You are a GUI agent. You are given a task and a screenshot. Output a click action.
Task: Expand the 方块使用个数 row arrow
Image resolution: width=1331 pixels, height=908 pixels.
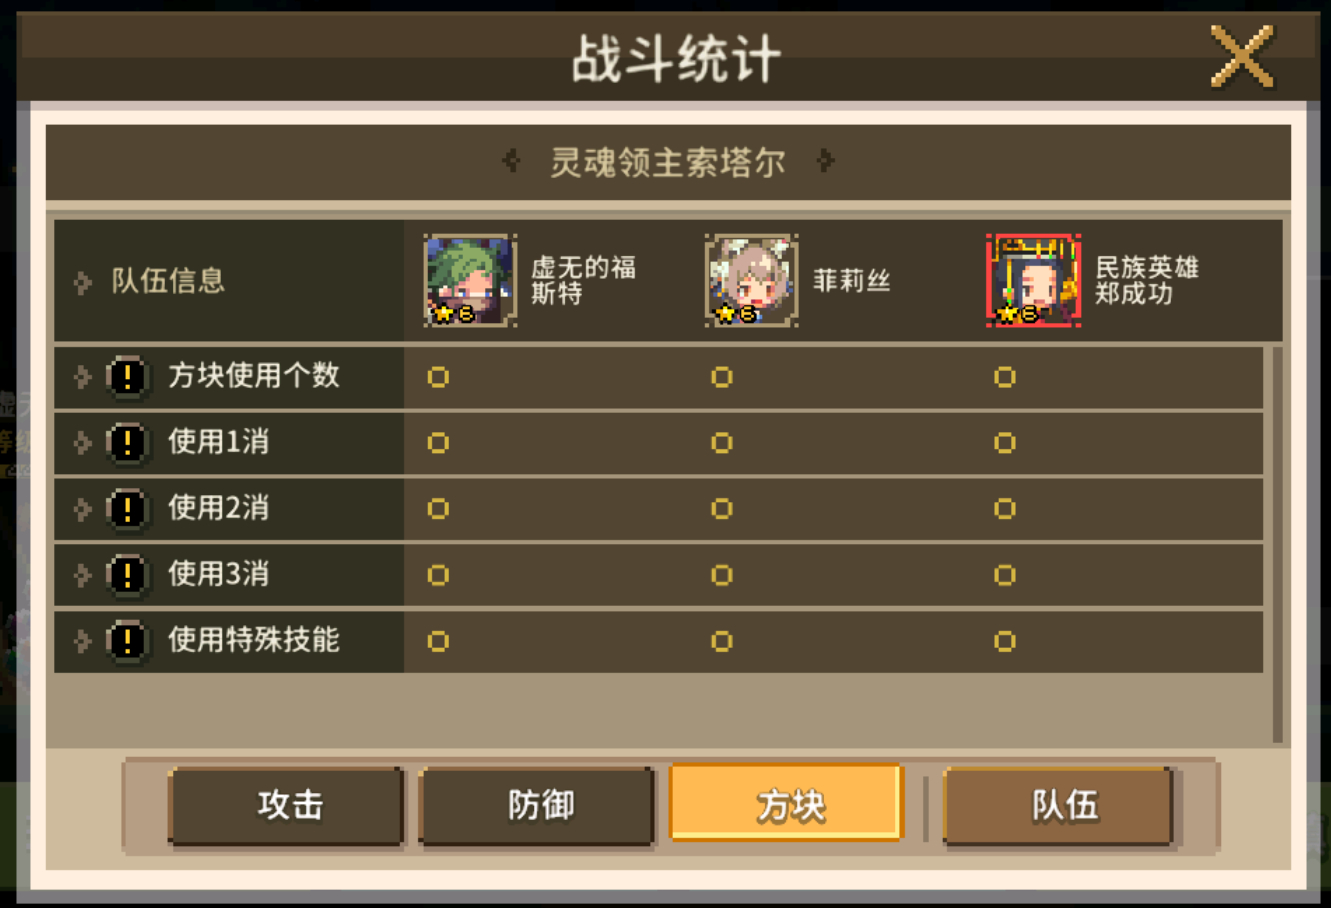[83, 377]
